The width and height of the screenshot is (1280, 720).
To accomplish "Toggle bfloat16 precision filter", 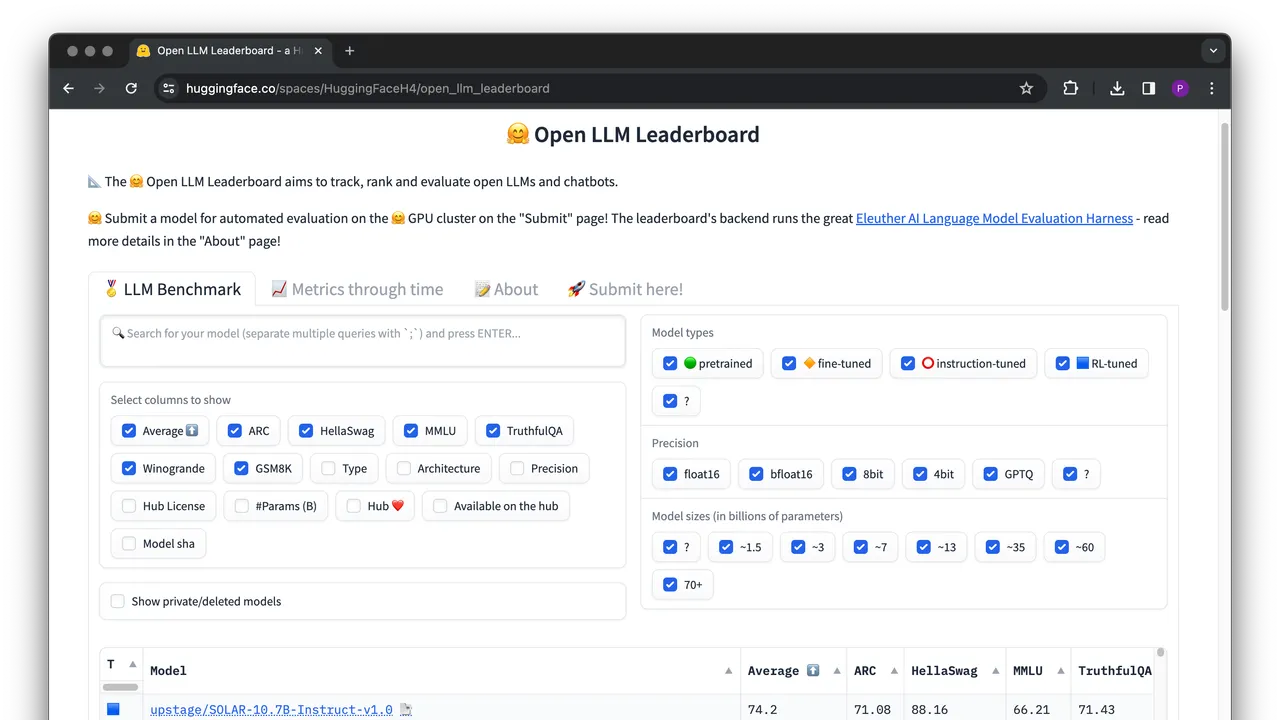I will (757, 474).
